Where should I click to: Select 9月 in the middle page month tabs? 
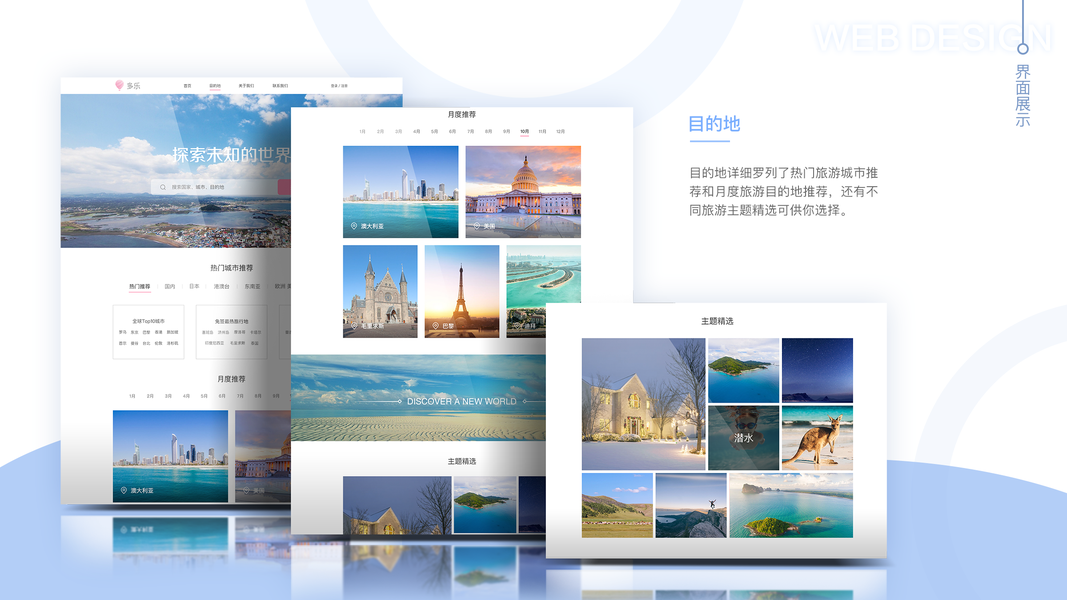[506, 131]
